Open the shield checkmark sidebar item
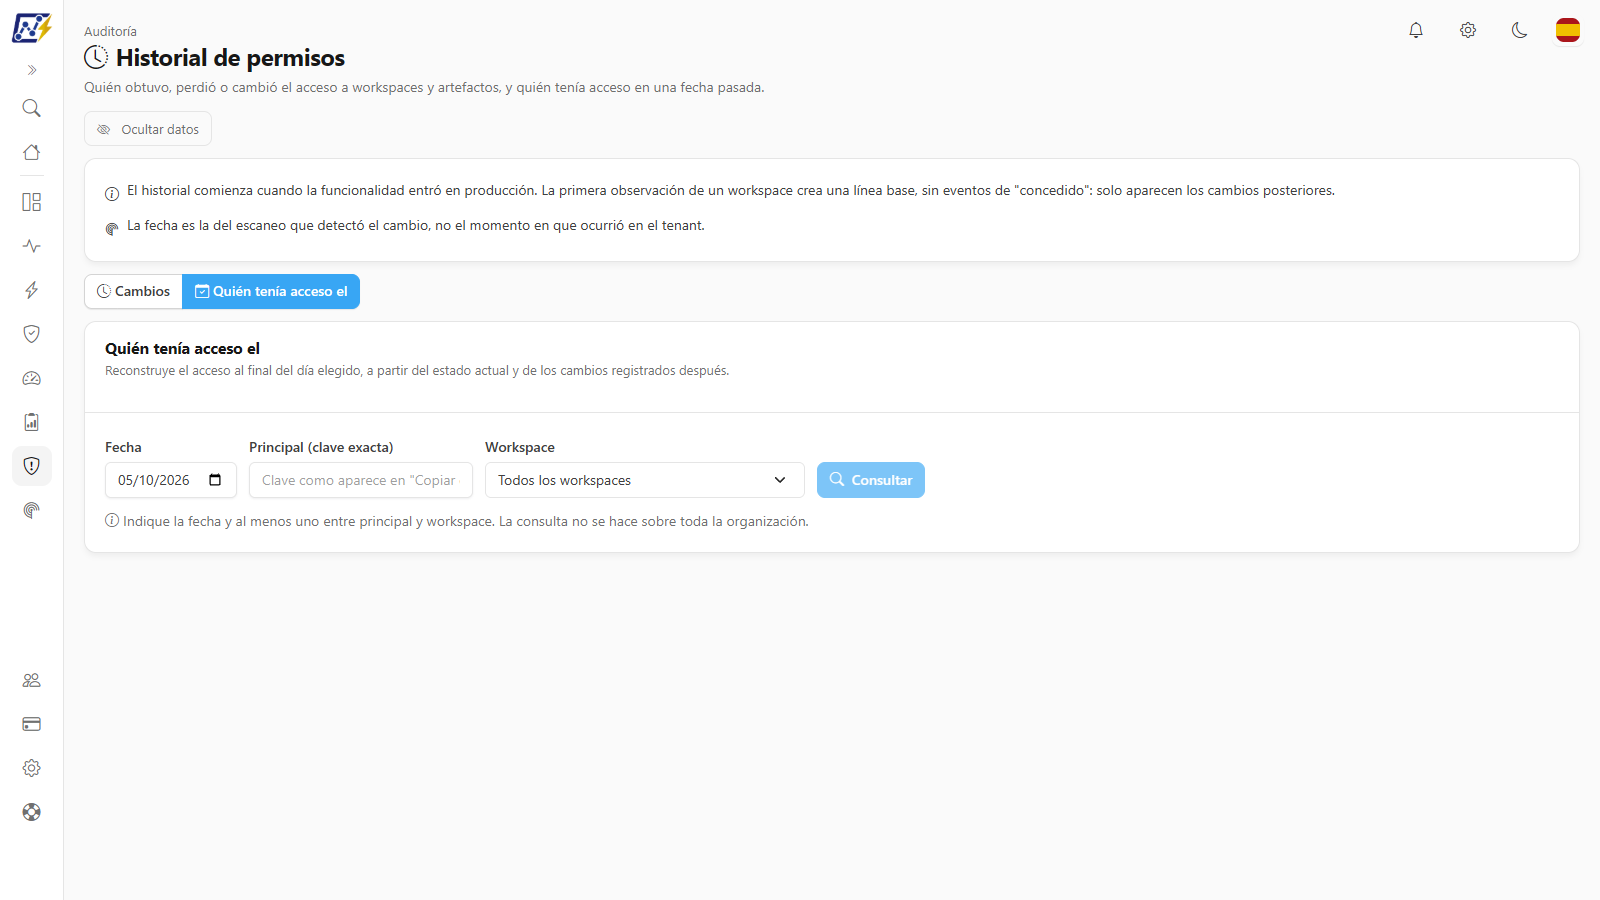The width and height of the screenshot is (1600, 900). pos(32,334)
